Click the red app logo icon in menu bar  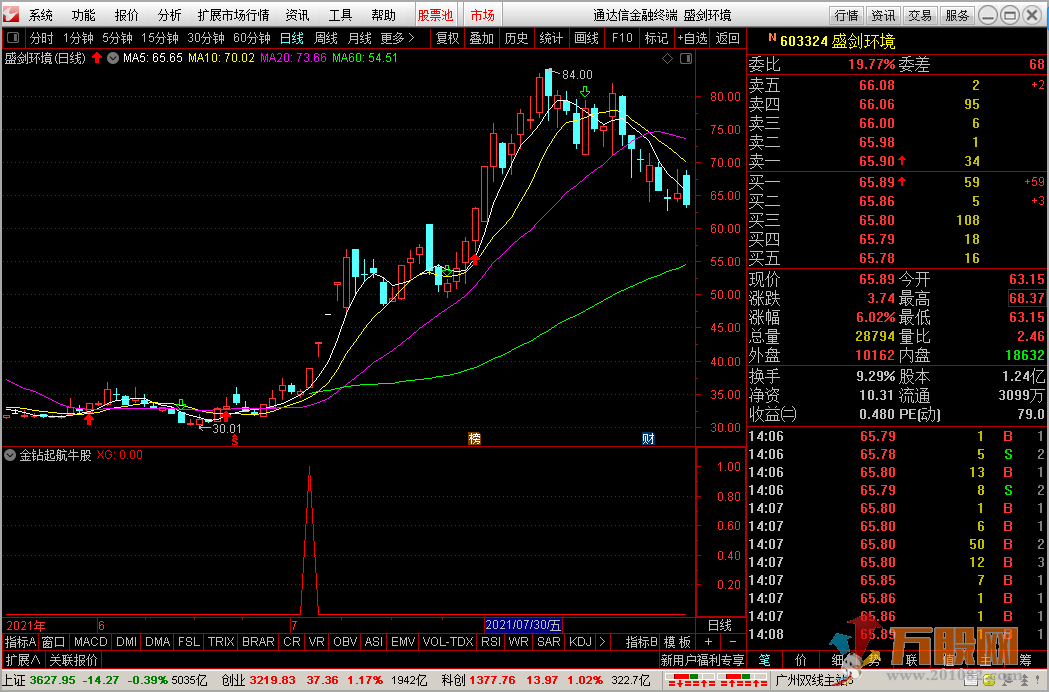(x=11, y=15)
